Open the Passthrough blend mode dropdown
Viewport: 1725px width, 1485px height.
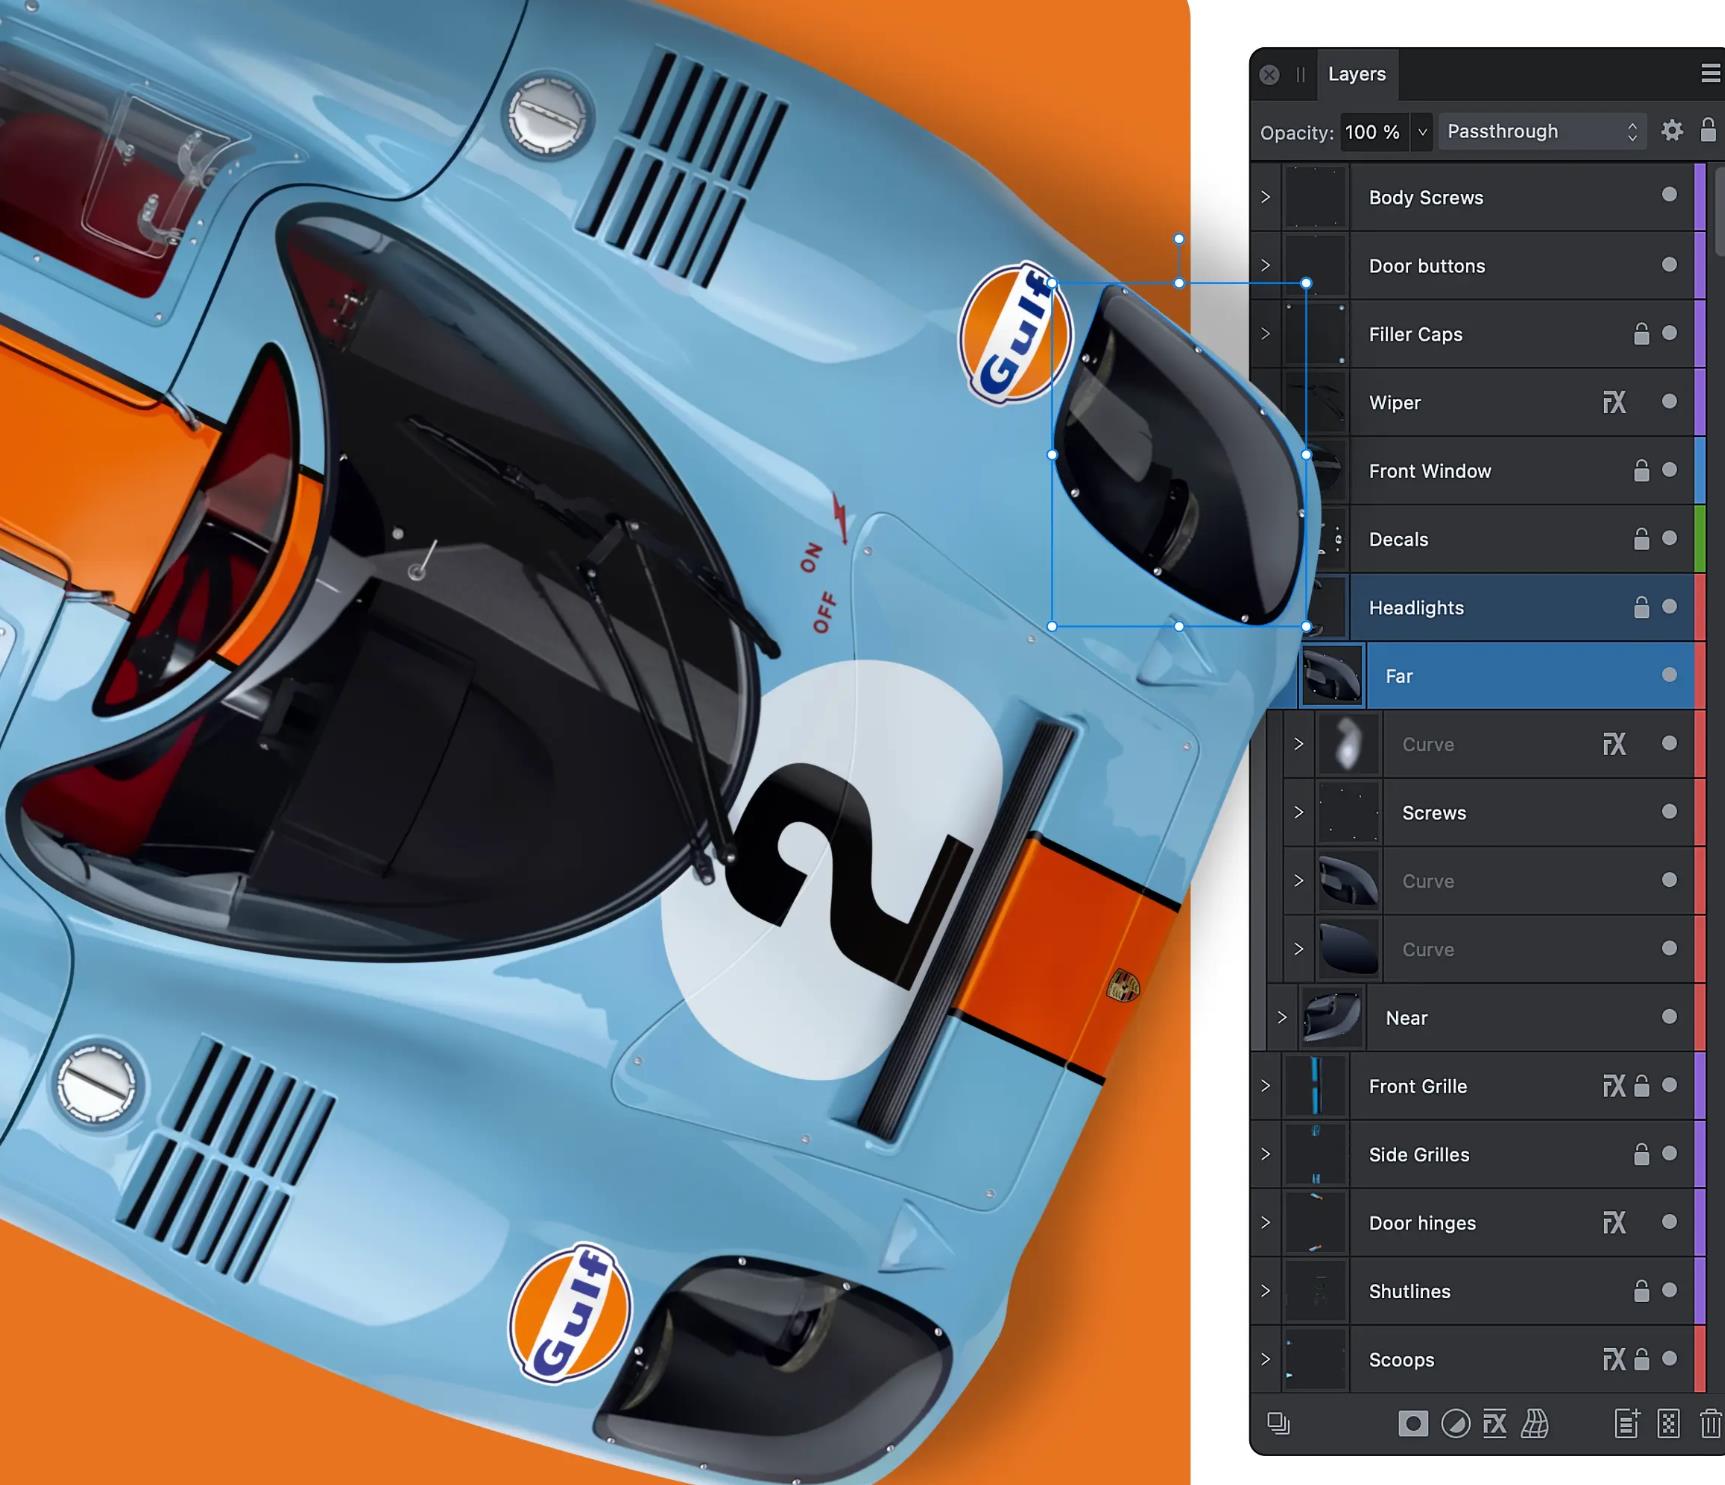[x=1541, y=132]
